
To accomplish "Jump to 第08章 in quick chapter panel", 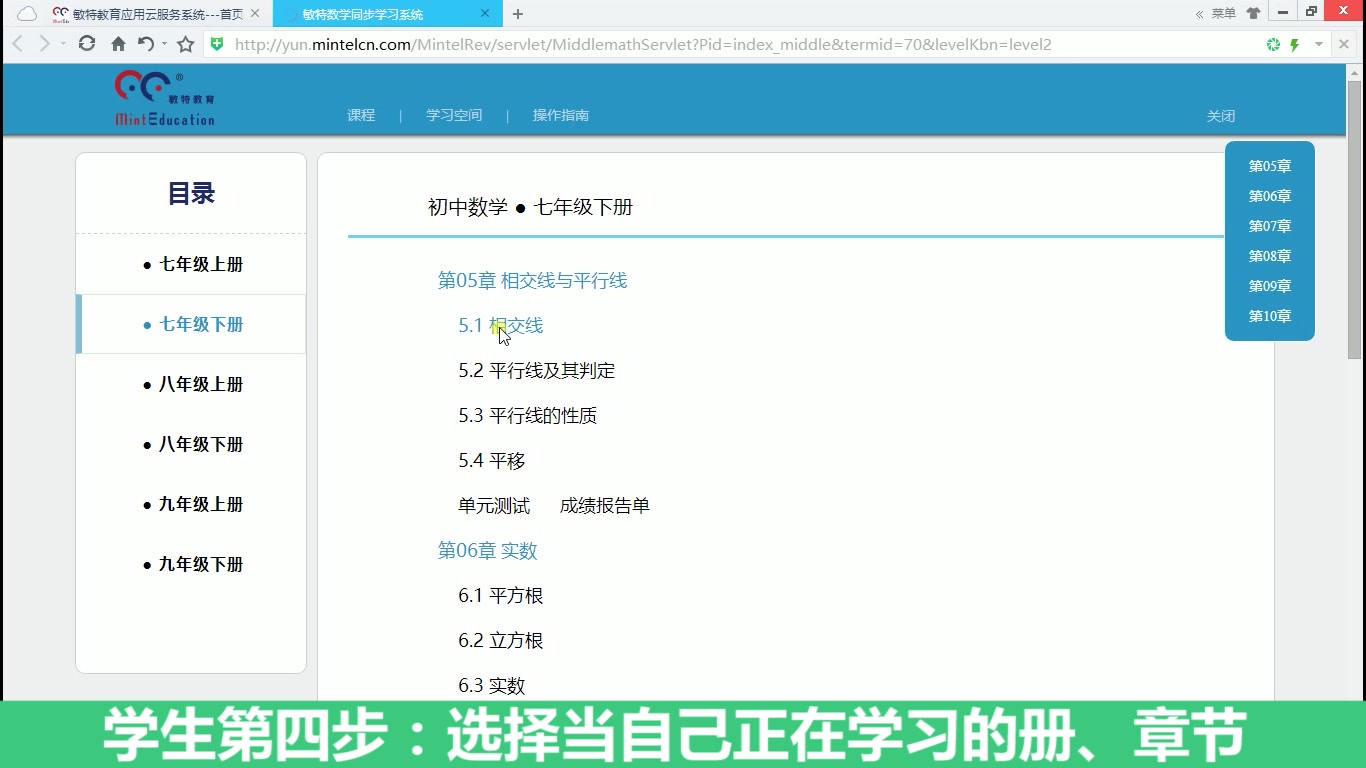I will [1270, 256].
